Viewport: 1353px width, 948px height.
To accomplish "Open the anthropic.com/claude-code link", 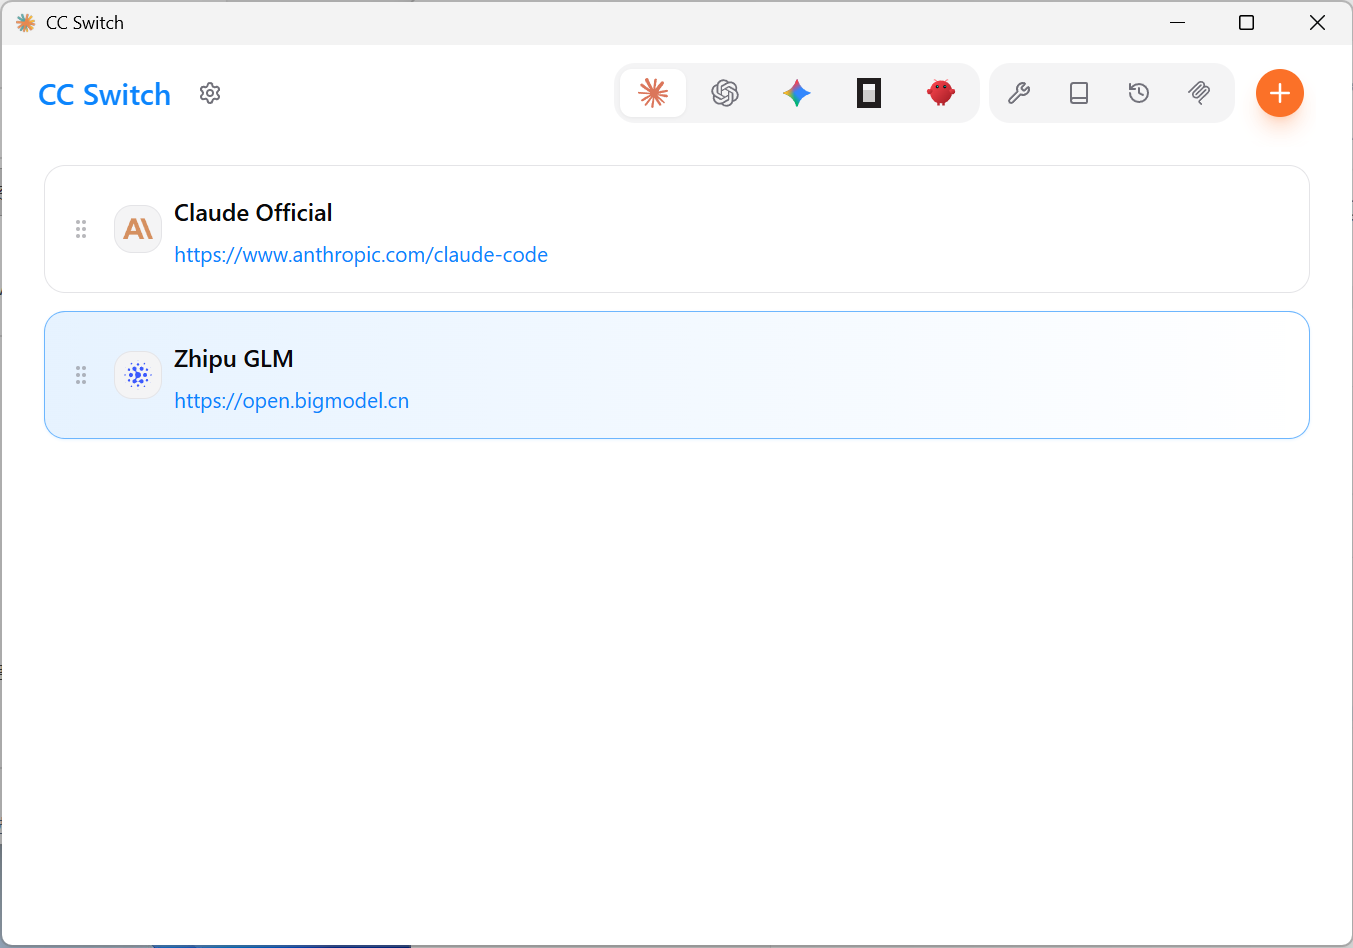I will tap(361, 255).
